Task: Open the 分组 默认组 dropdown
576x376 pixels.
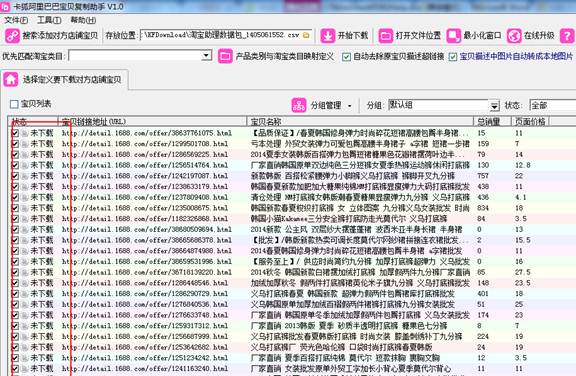Action: tap(494, 106)
